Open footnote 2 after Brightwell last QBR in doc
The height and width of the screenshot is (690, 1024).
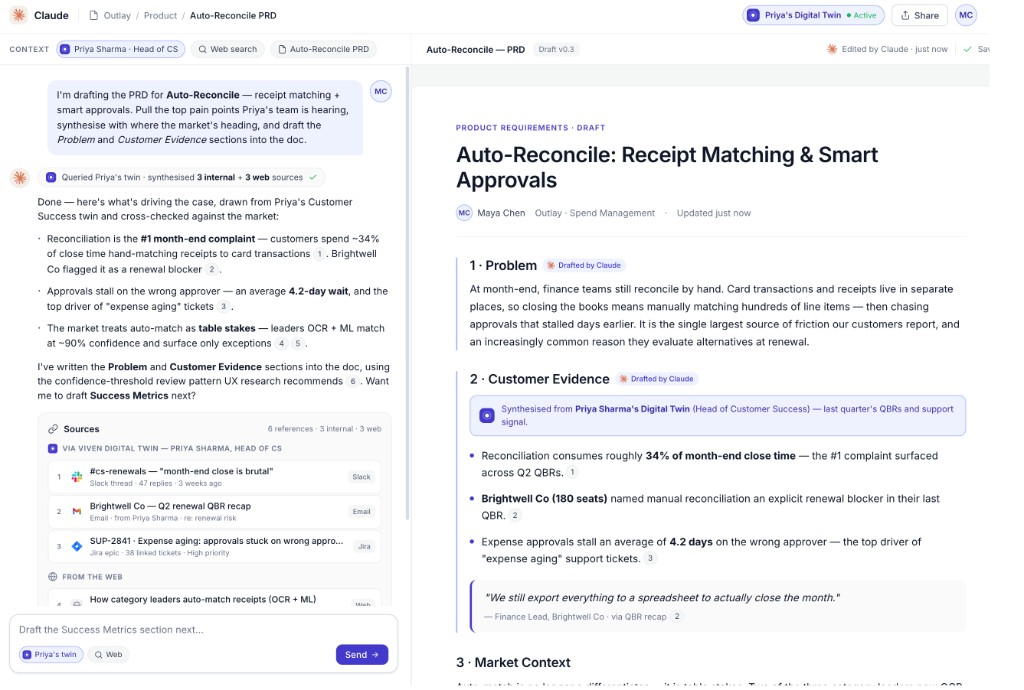coord(515,516)
